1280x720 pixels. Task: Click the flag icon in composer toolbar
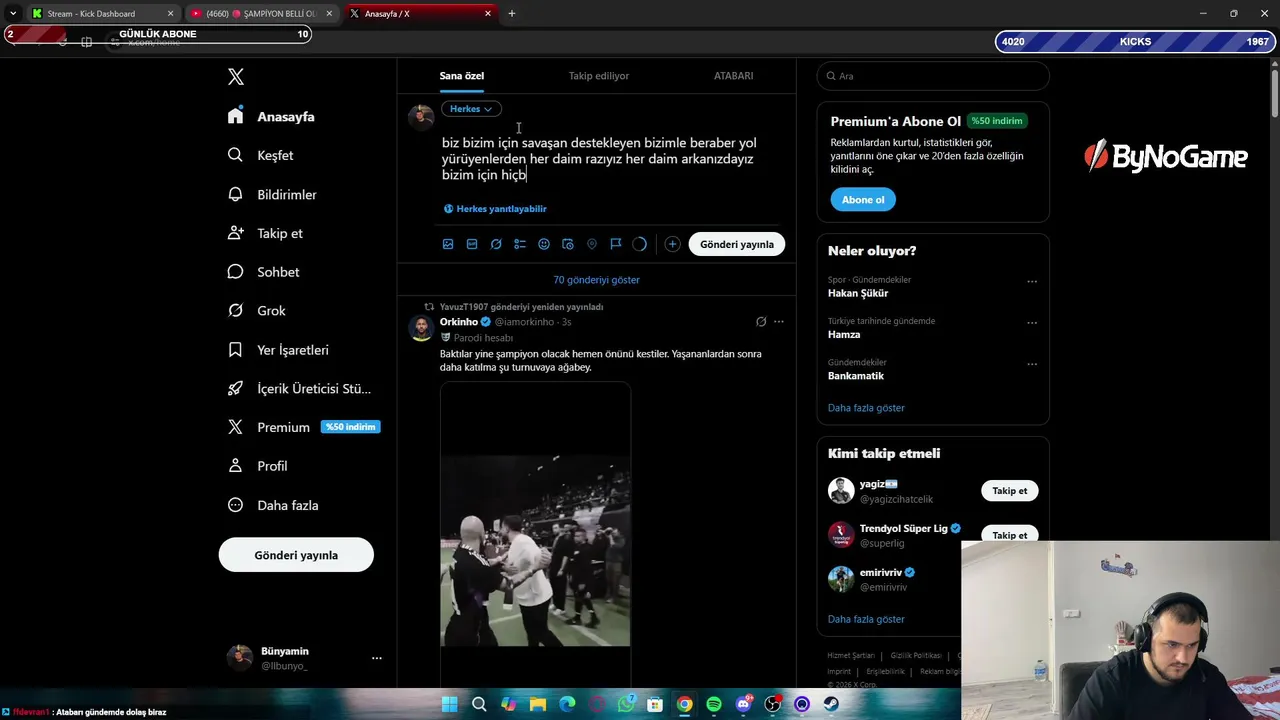(616, 244)
